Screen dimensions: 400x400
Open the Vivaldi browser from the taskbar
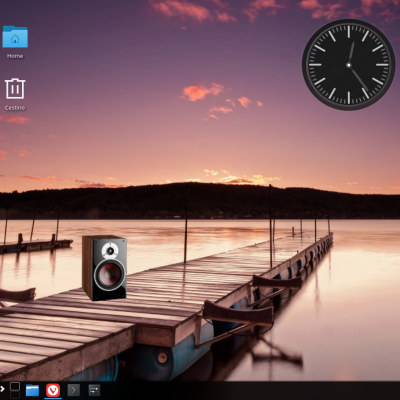53,390
